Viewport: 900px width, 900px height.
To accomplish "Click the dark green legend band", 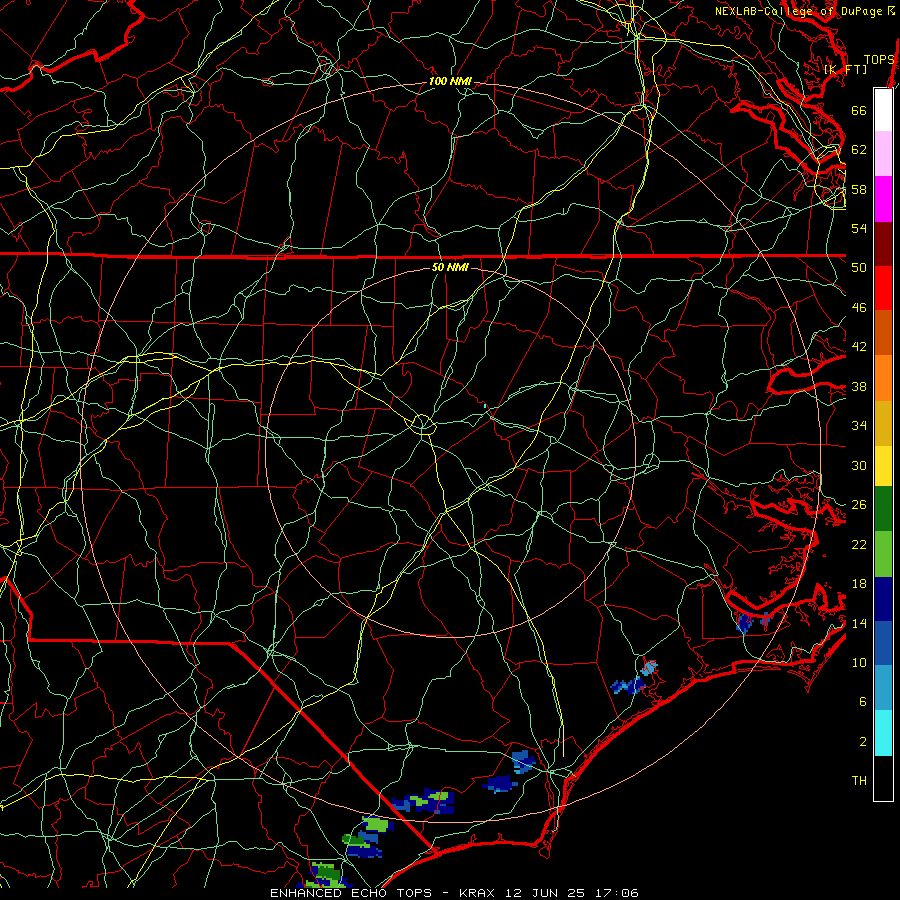I will [x=883, y=509].
